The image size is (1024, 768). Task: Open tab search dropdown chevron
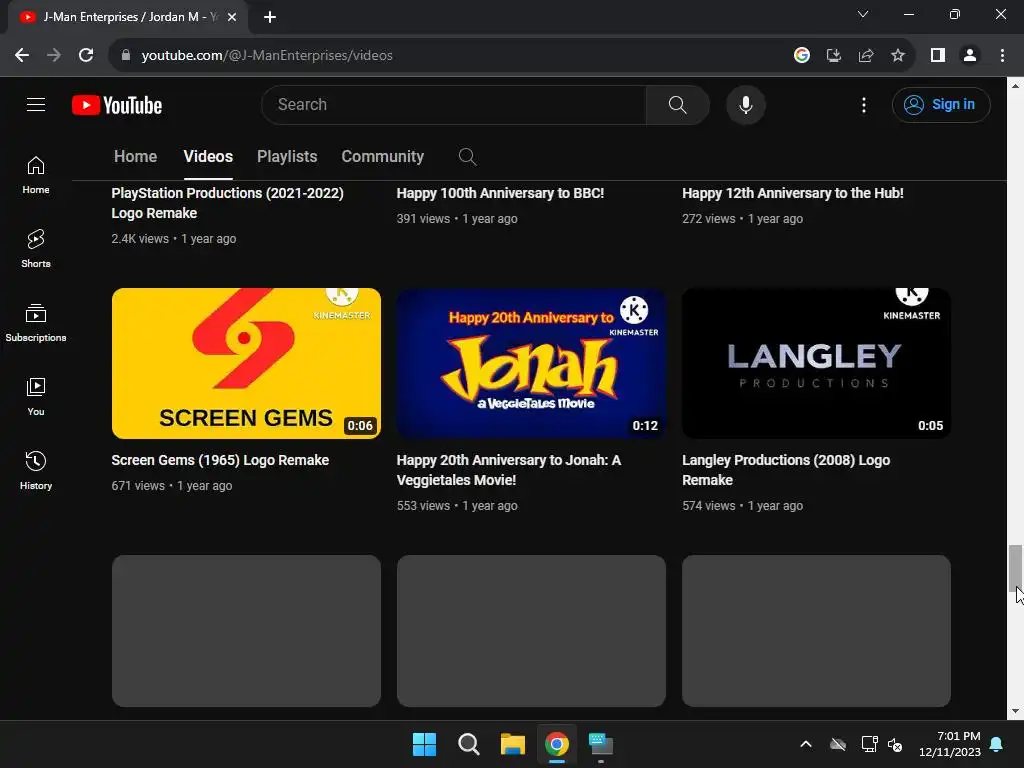(x=863, y=14)
